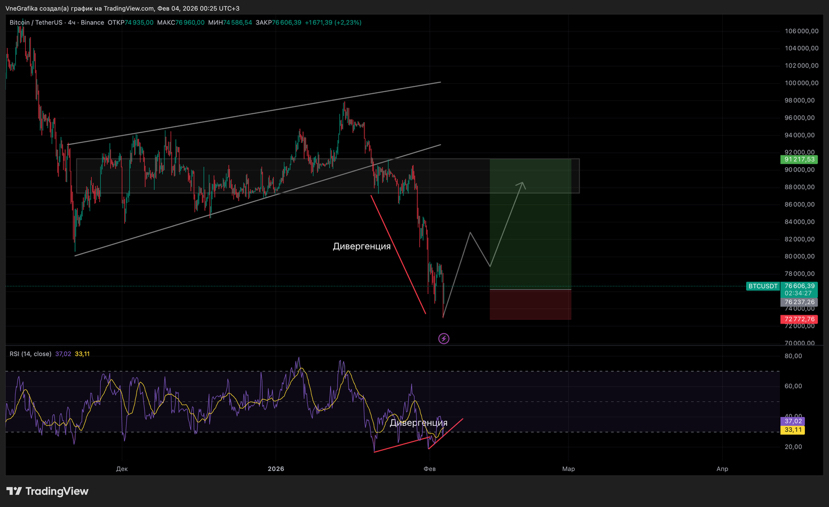Click the 104 000,00 price axis label
This screenshot has height=507, width=829.
pos(802,48)
